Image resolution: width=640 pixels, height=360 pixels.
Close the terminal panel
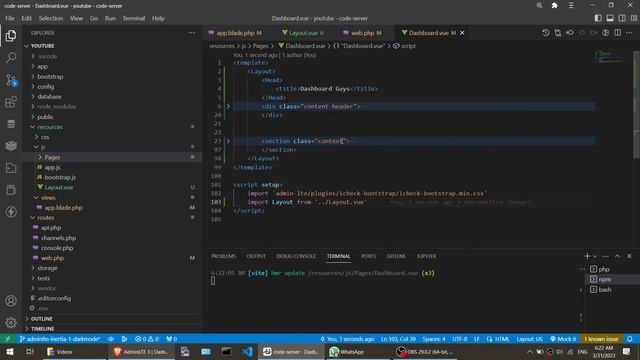(x=629, y=256)
